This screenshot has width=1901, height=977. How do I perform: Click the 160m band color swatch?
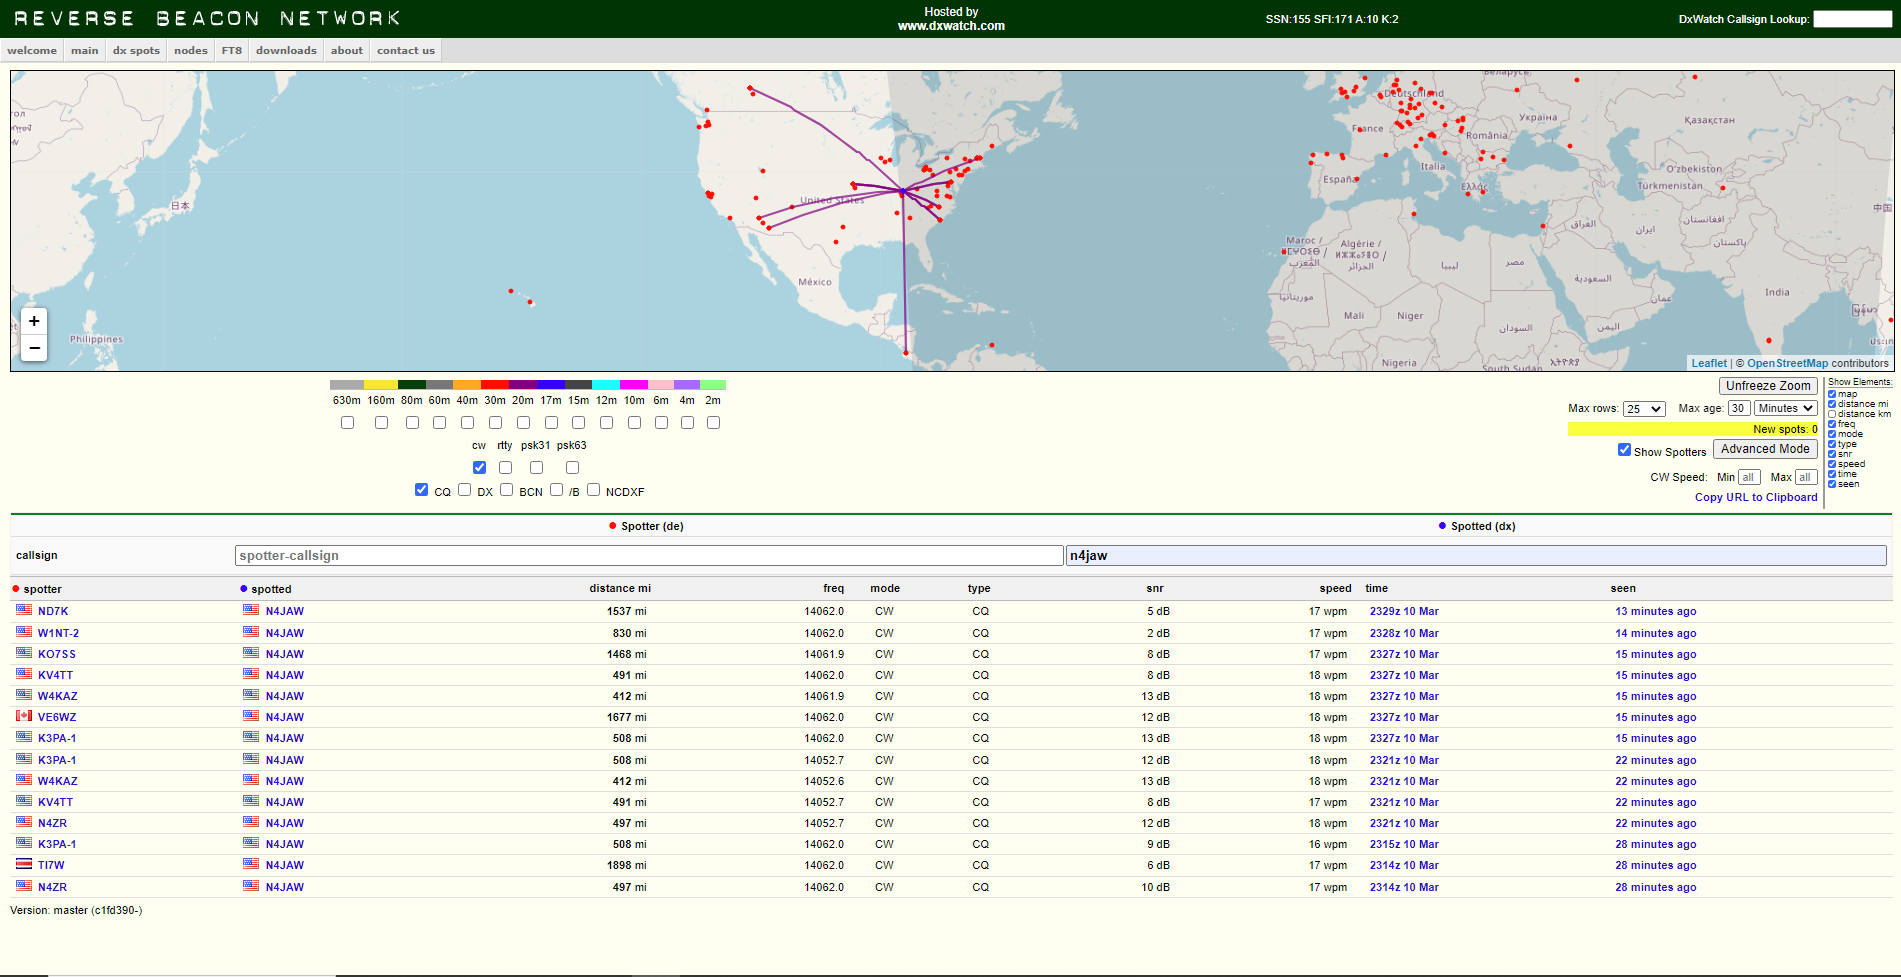(381, 384)
